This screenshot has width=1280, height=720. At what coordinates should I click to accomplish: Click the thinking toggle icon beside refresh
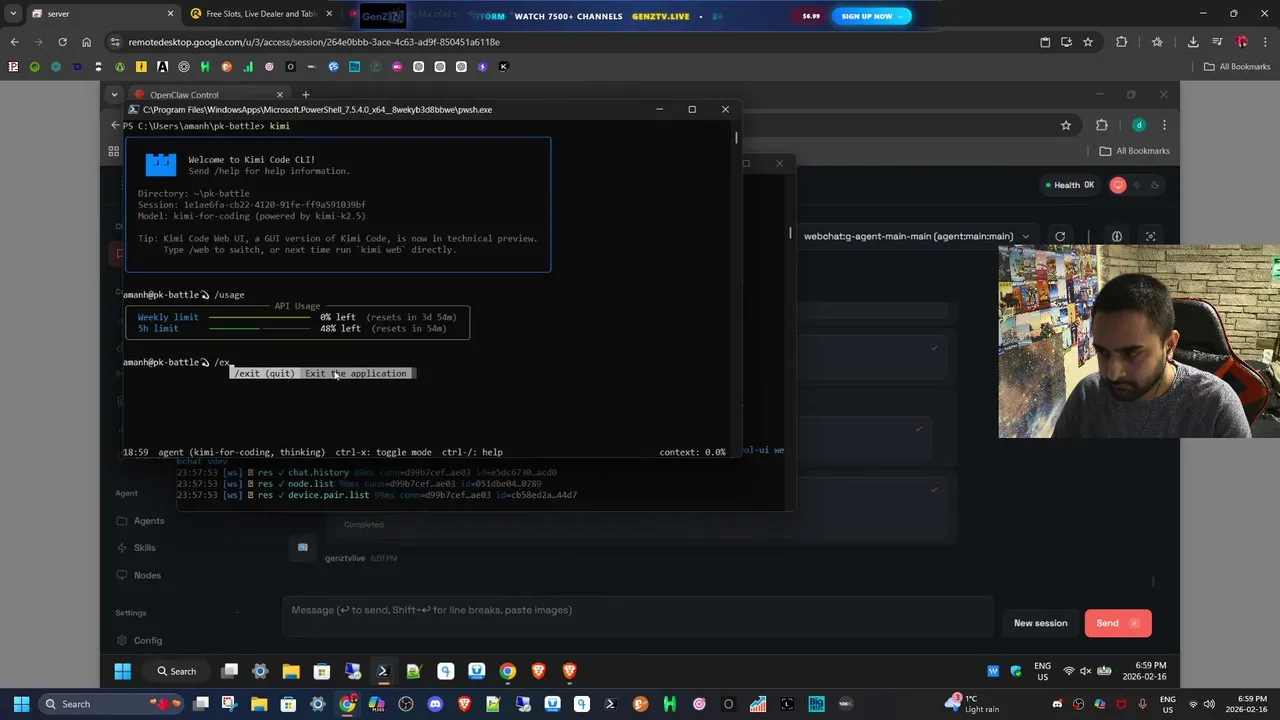tap(1117, 237)
